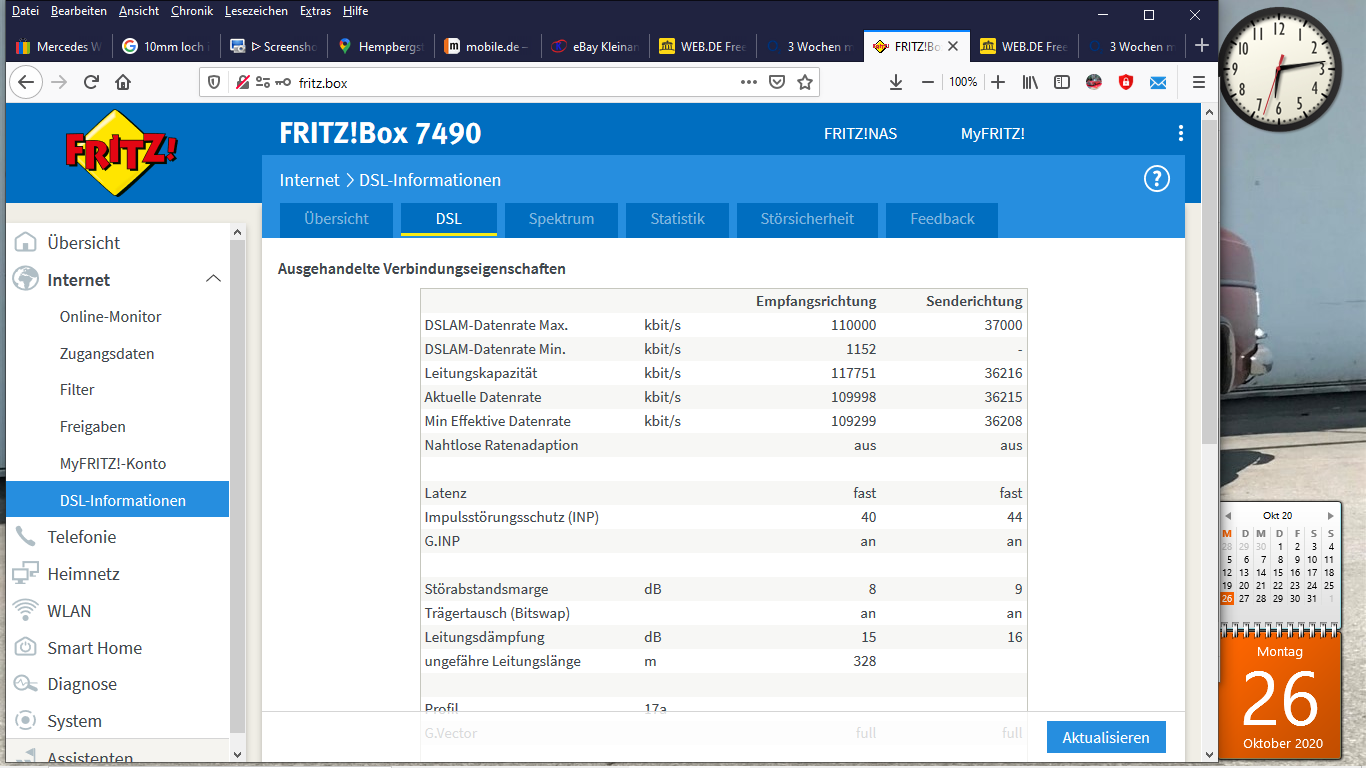Go to previous month in calendar gadget

click(1228, 516)
